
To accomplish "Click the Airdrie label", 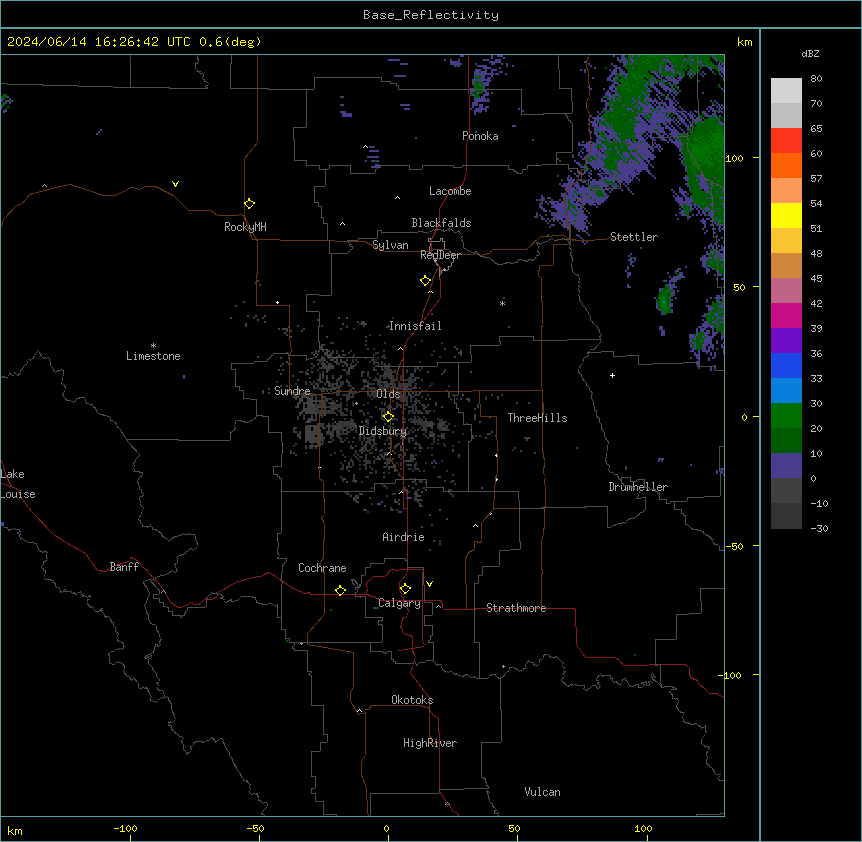I will pyautogui.click(x=403, y=537).
